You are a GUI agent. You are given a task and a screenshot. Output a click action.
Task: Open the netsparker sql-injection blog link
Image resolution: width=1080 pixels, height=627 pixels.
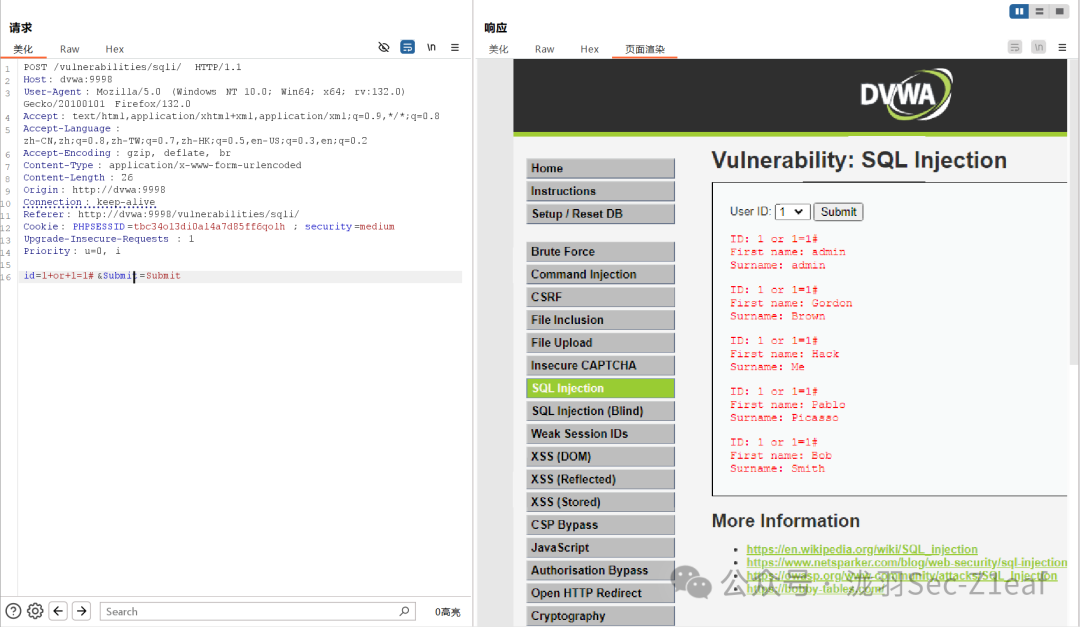pos(906,562)
